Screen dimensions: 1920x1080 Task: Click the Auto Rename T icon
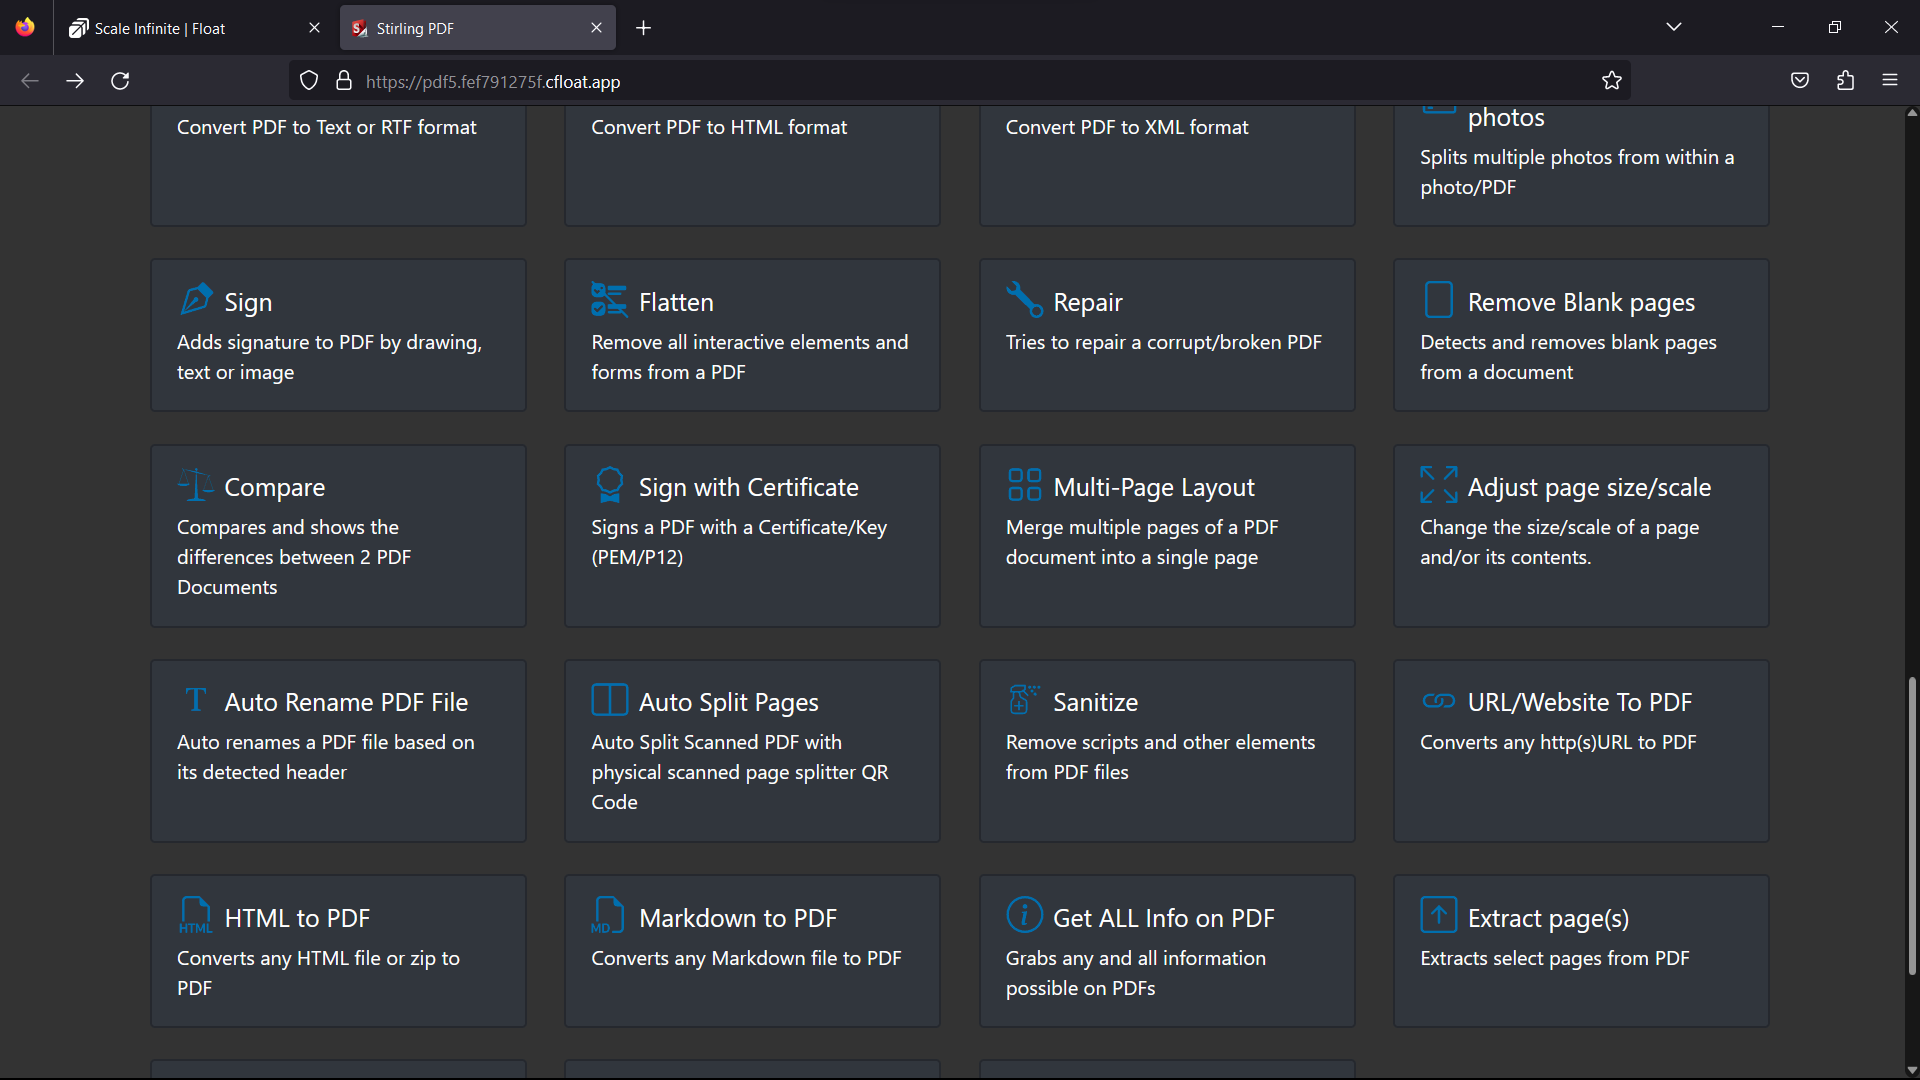pyautogui.click(x=196, y=699)
